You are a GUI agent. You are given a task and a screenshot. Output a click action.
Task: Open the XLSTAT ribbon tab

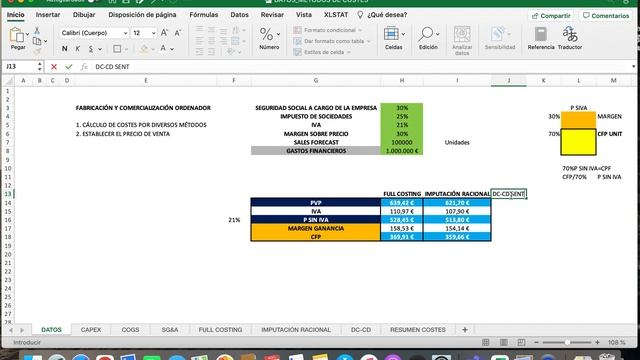336,15
